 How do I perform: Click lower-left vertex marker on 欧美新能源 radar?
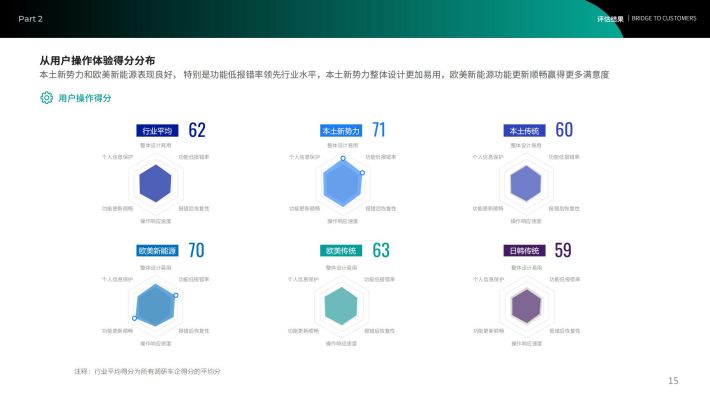click(134, 318)
